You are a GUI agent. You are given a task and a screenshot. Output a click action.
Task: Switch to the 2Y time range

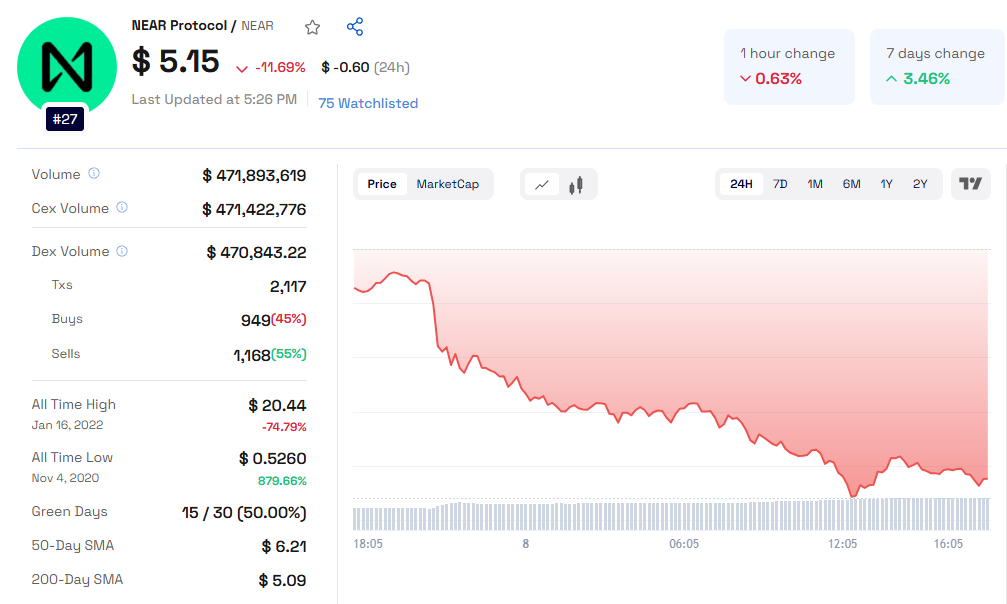tap(920, 184)
